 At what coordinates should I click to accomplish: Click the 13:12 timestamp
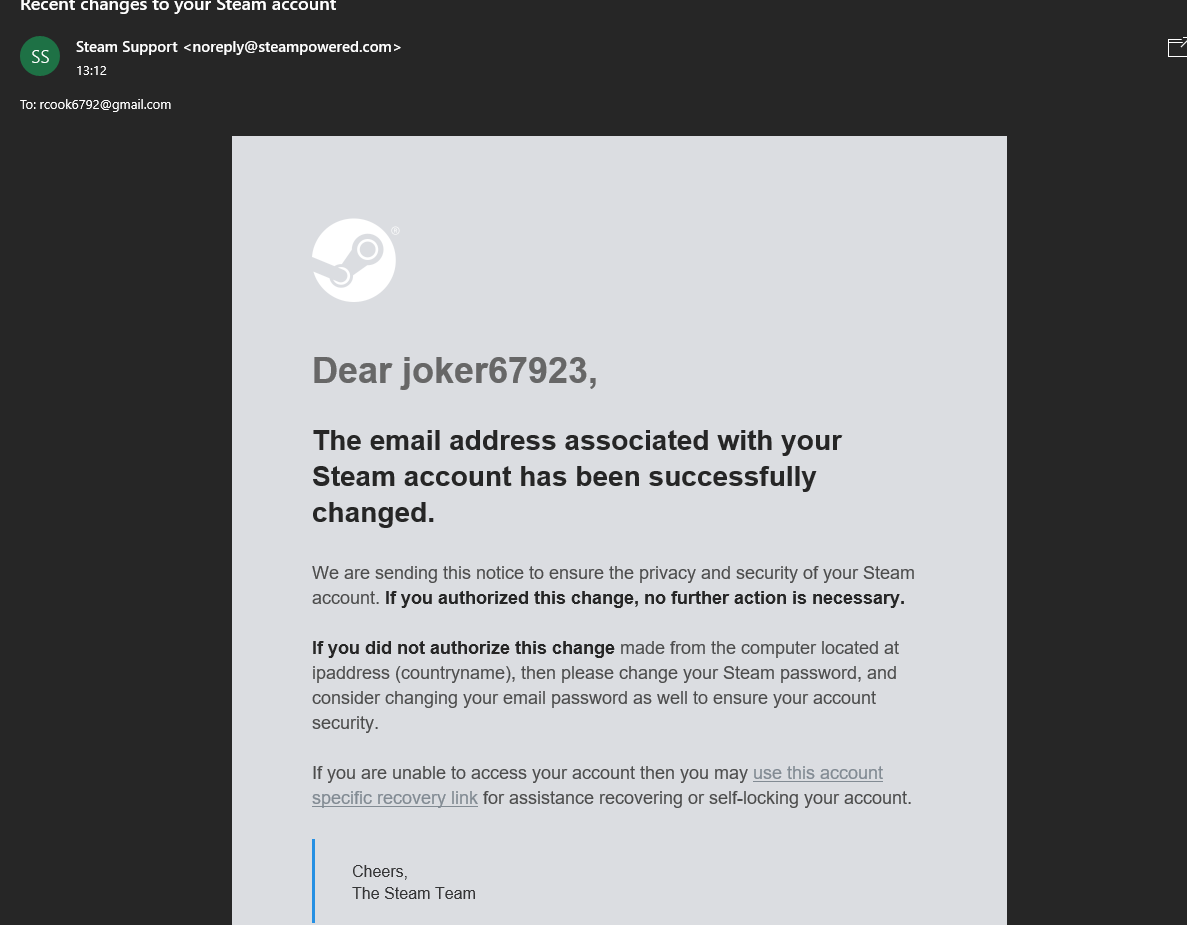click(91, 71)
